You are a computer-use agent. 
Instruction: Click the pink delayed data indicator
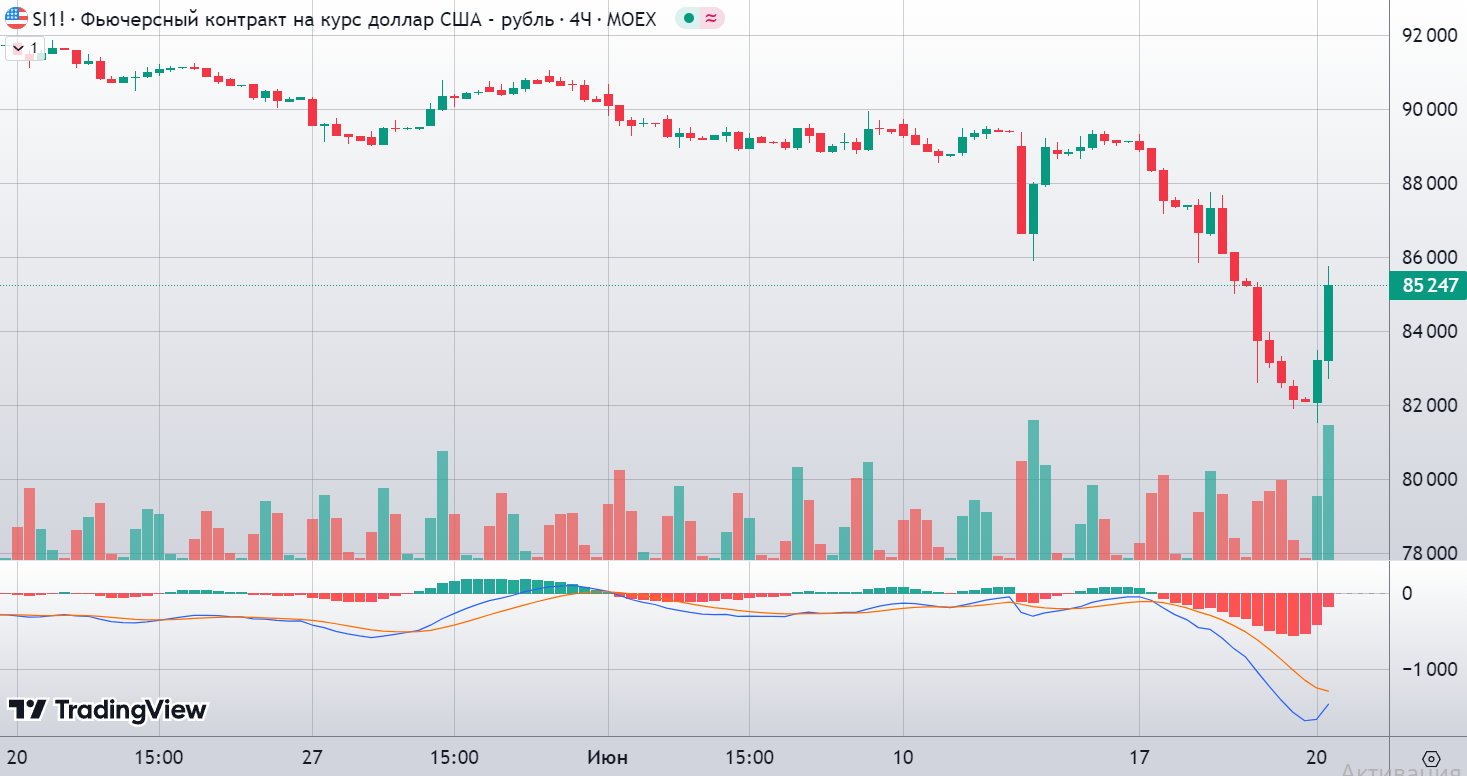click(711, 18)
